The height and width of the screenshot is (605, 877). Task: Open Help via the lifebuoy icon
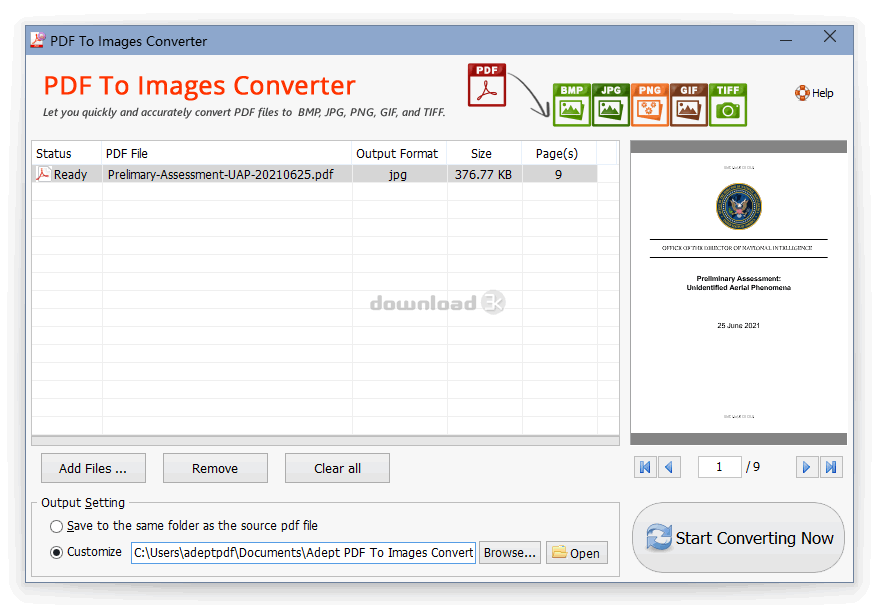click(x=802, y=93)
